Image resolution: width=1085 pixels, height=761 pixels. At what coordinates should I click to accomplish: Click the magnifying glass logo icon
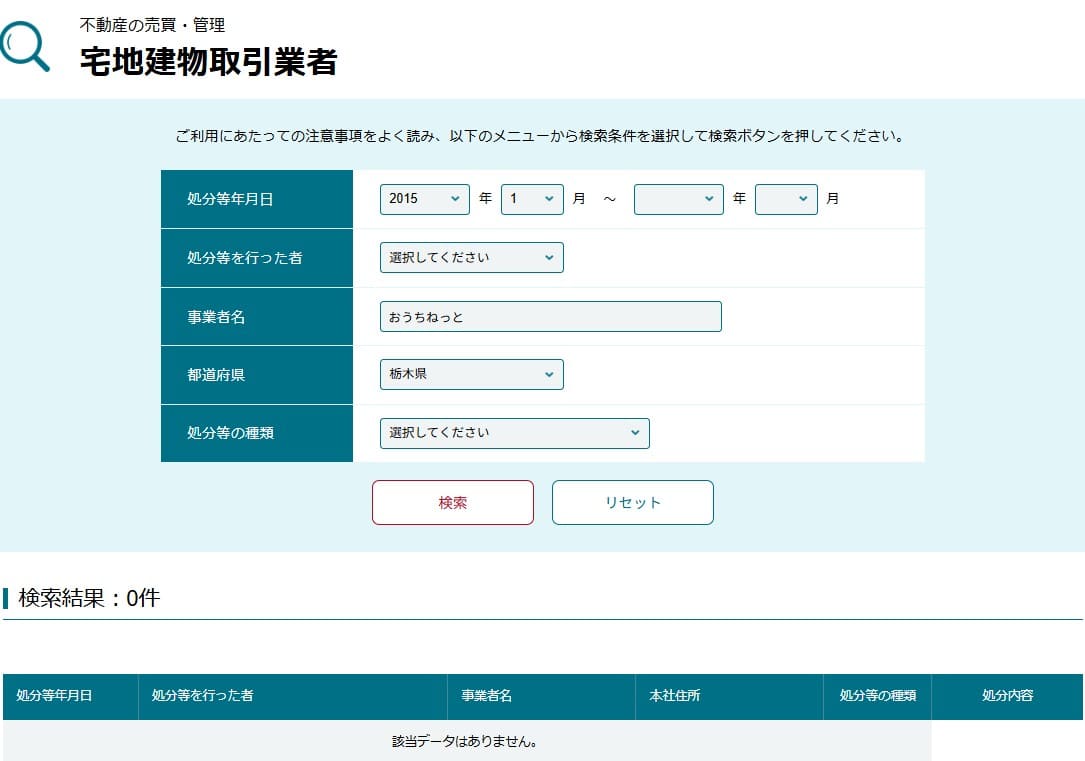pos(27,47)
